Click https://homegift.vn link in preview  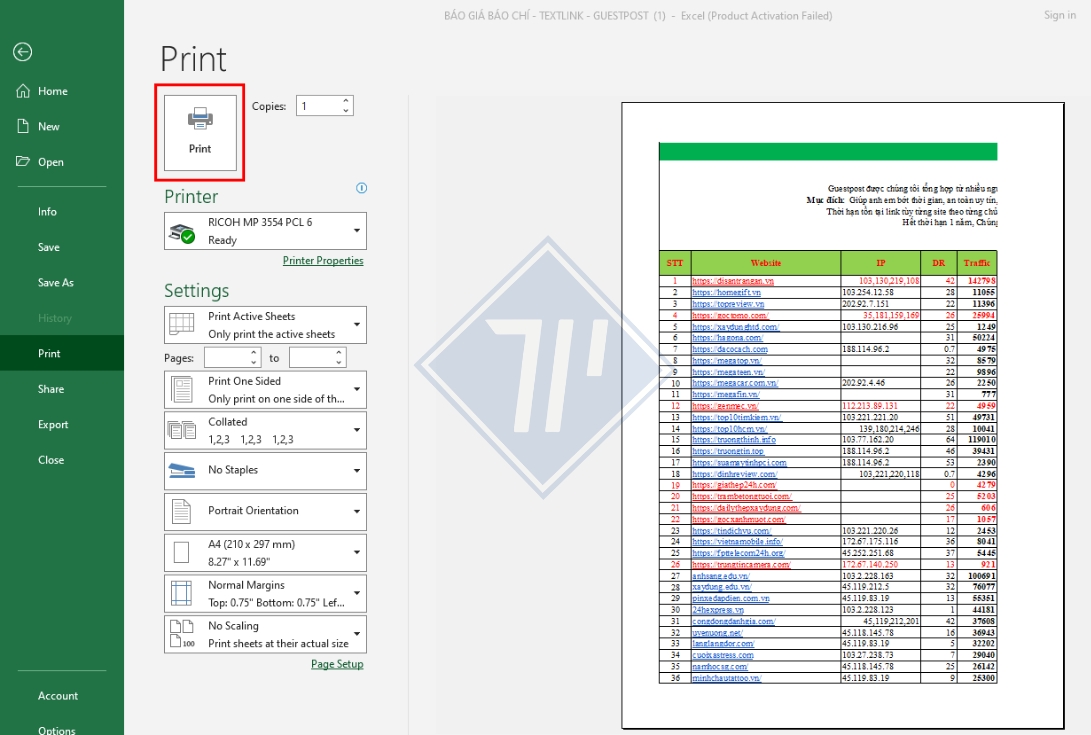(x=726, y=292)
